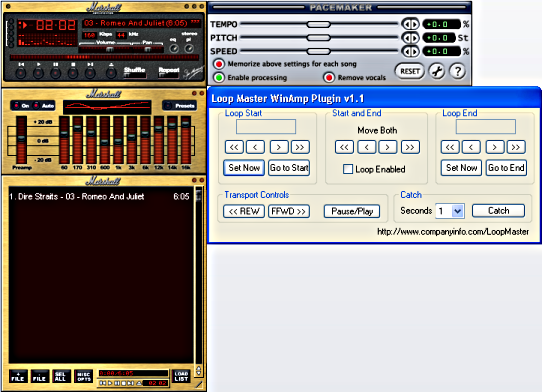
Task: Click Loop Start Set Now button
Action: 244,168
